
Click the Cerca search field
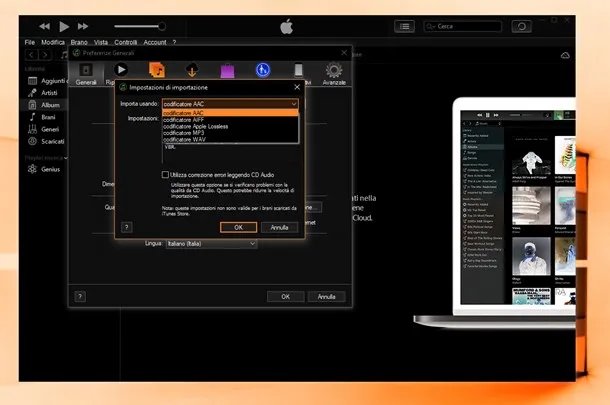(463, 26)
